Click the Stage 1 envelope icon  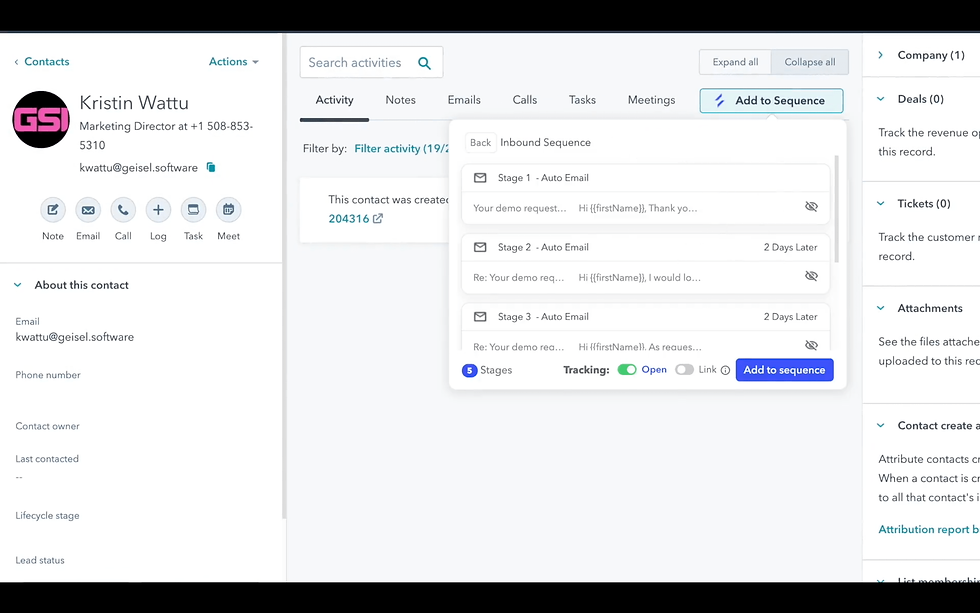pyautogui.click(x=480, y=178)
